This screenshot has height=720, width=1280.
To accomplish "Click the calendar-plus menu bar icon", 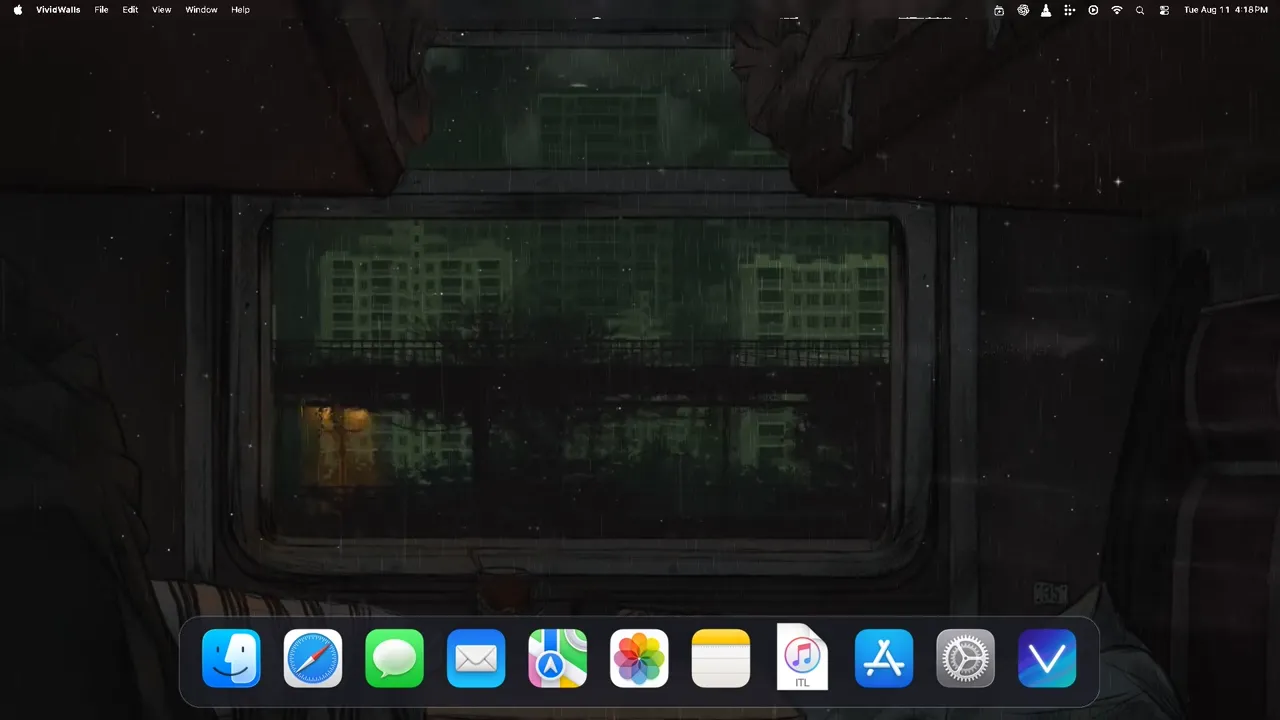I will 999,10.
